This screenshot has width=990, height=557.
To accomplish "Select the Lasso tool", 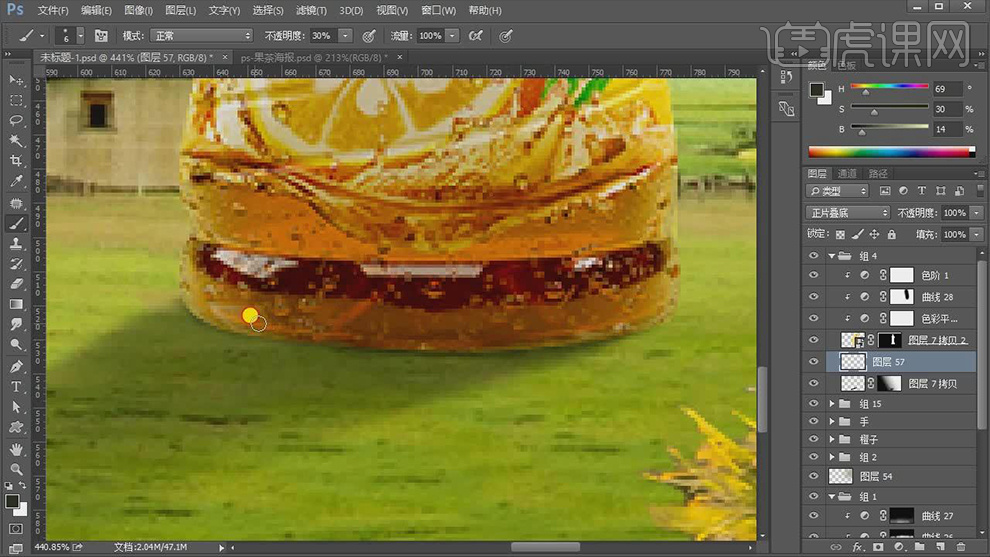I will click(x=16, y=121).
